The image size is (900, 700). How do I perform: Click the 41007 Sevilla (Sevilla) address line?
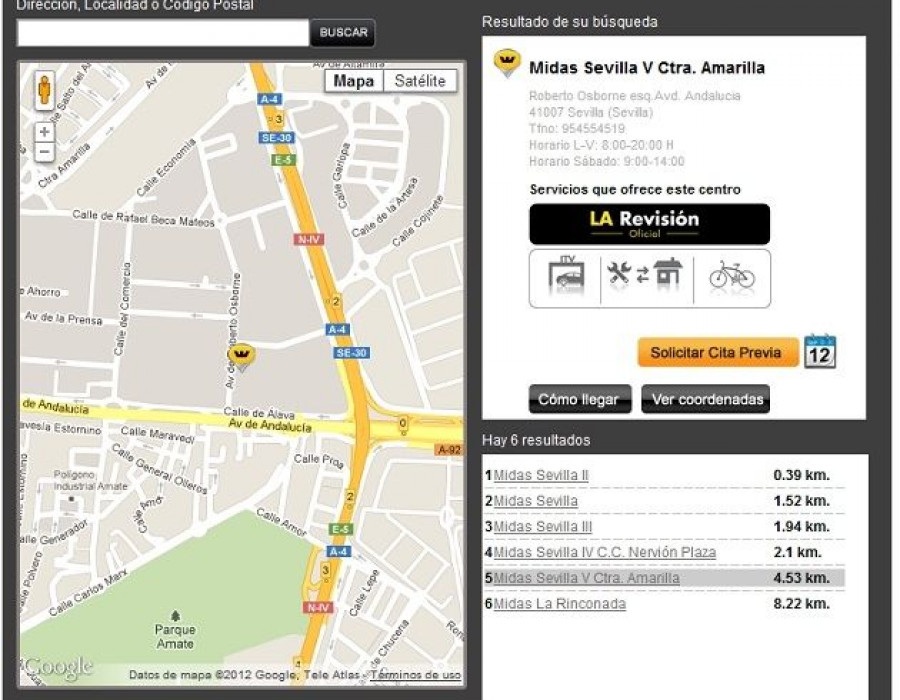pos(591,112)
